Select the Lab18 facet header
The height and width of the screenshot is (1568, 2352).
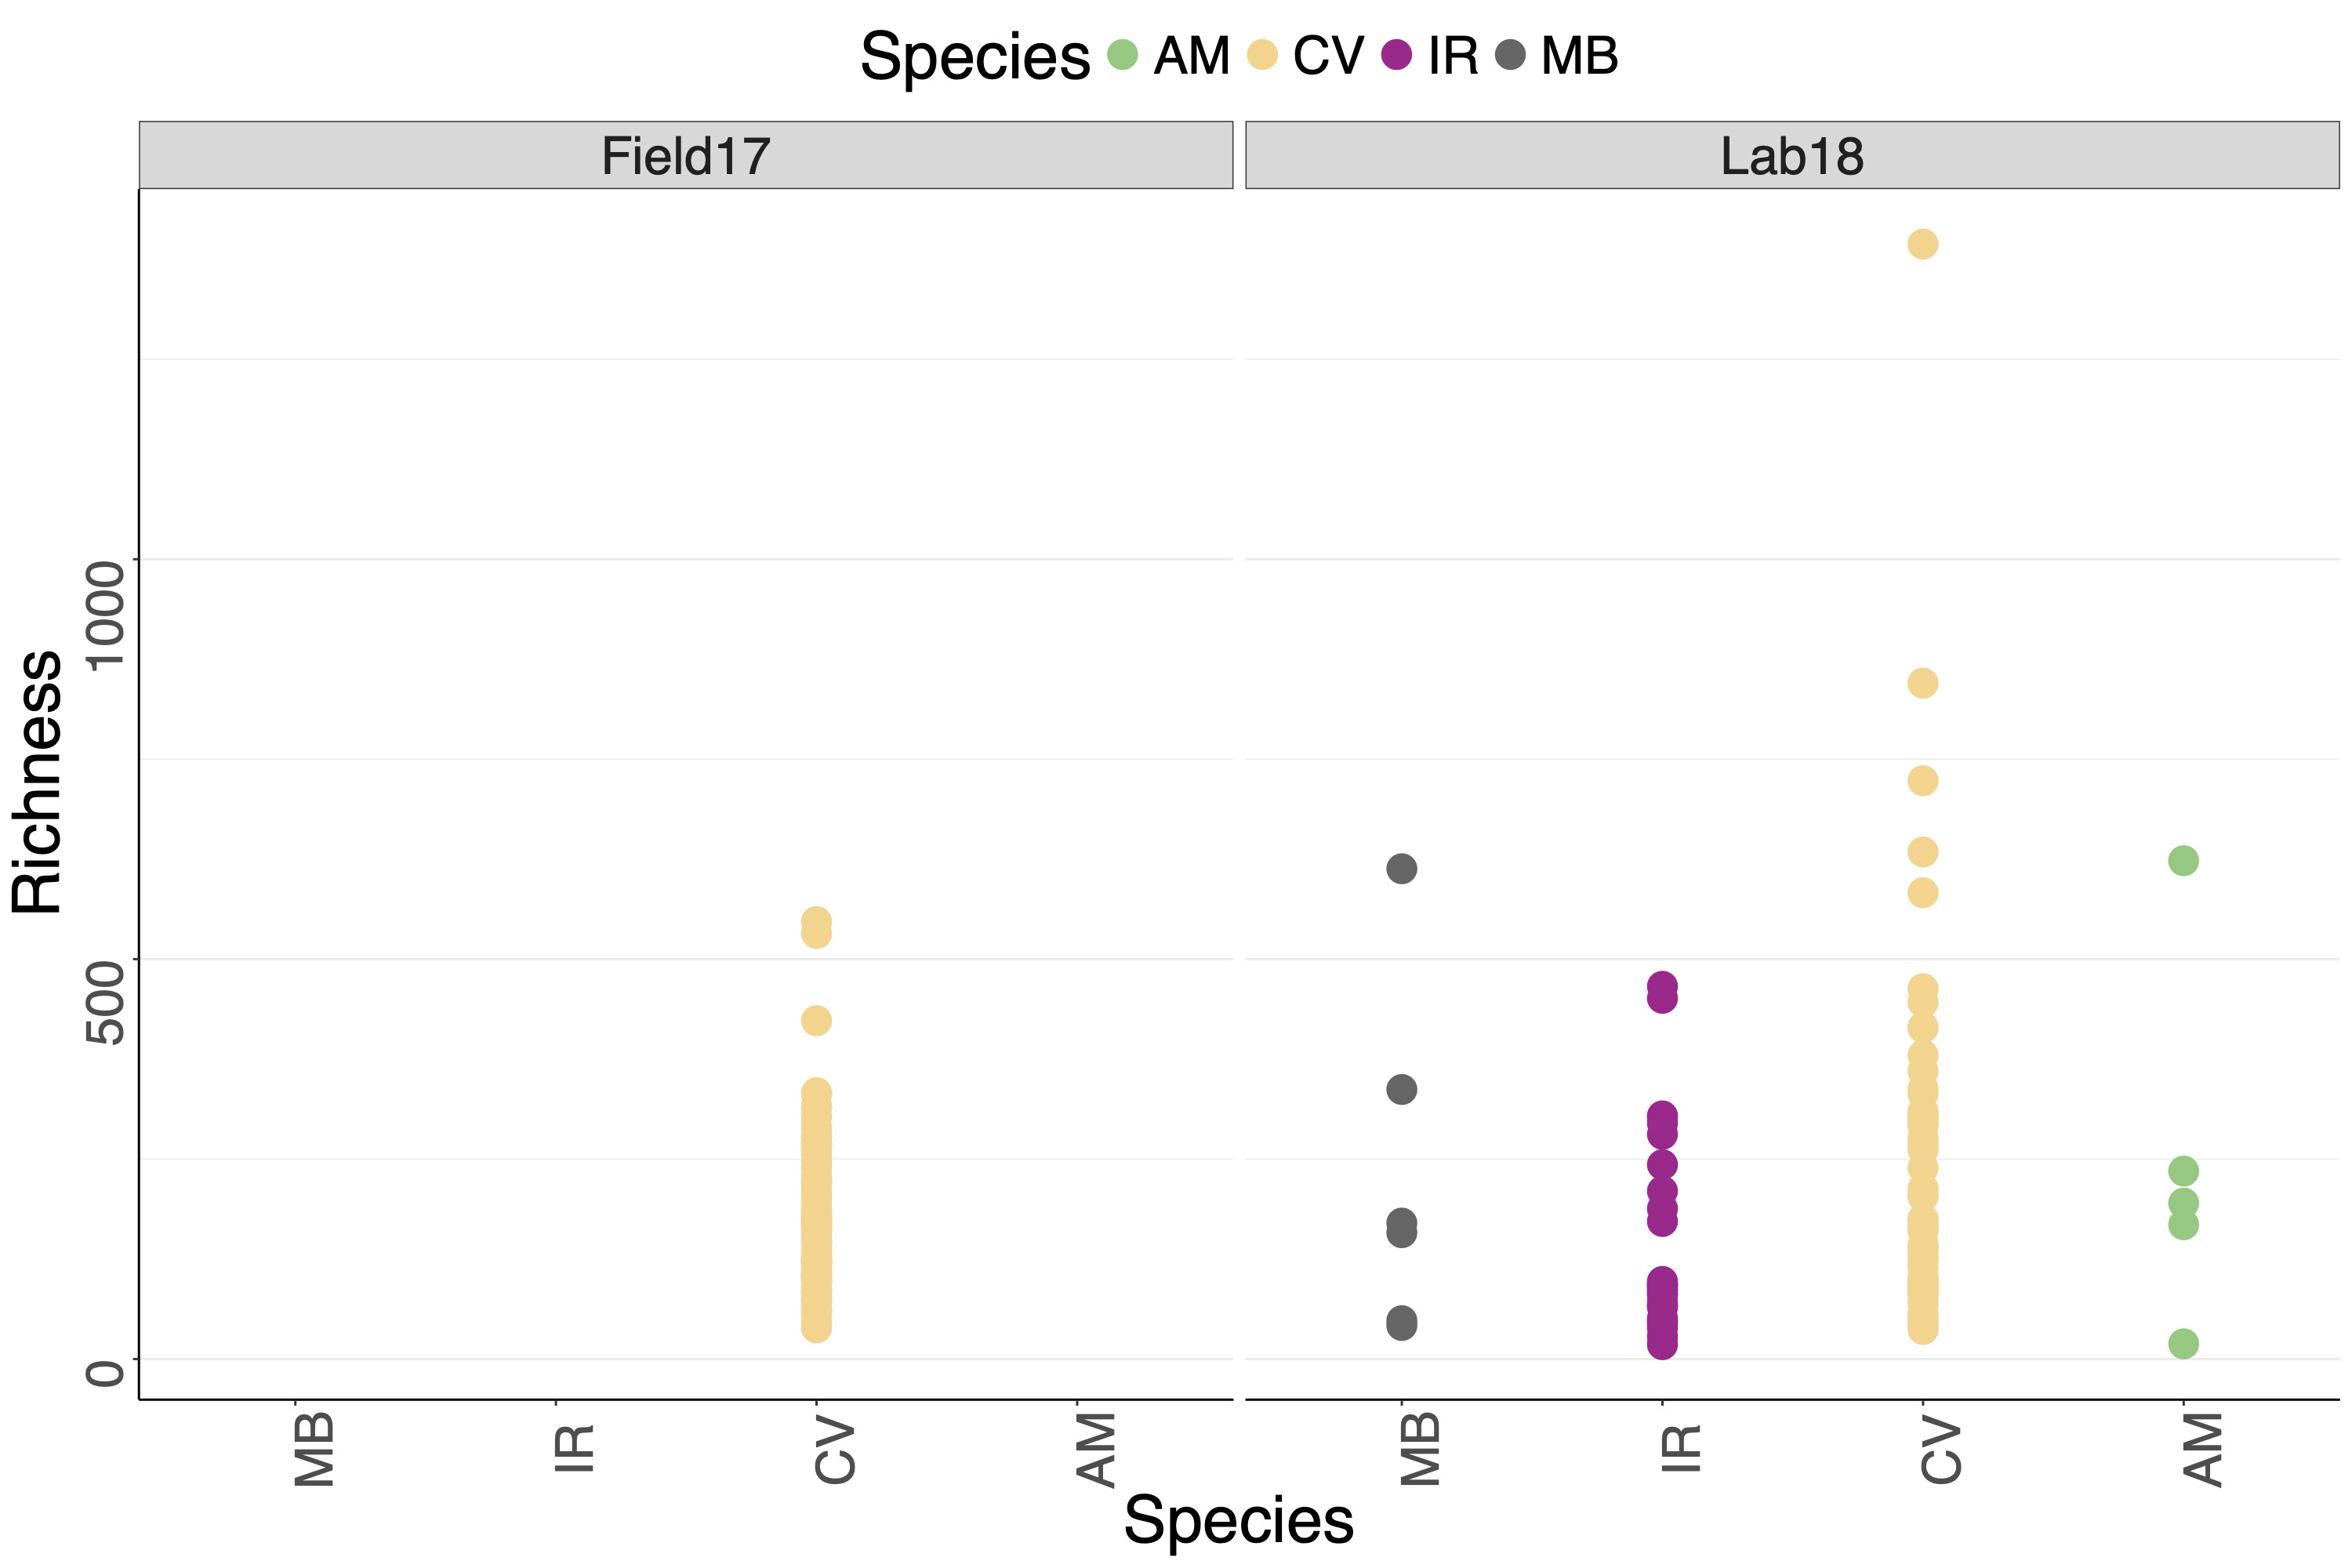pyautogui.click(x=1792, y=156)
